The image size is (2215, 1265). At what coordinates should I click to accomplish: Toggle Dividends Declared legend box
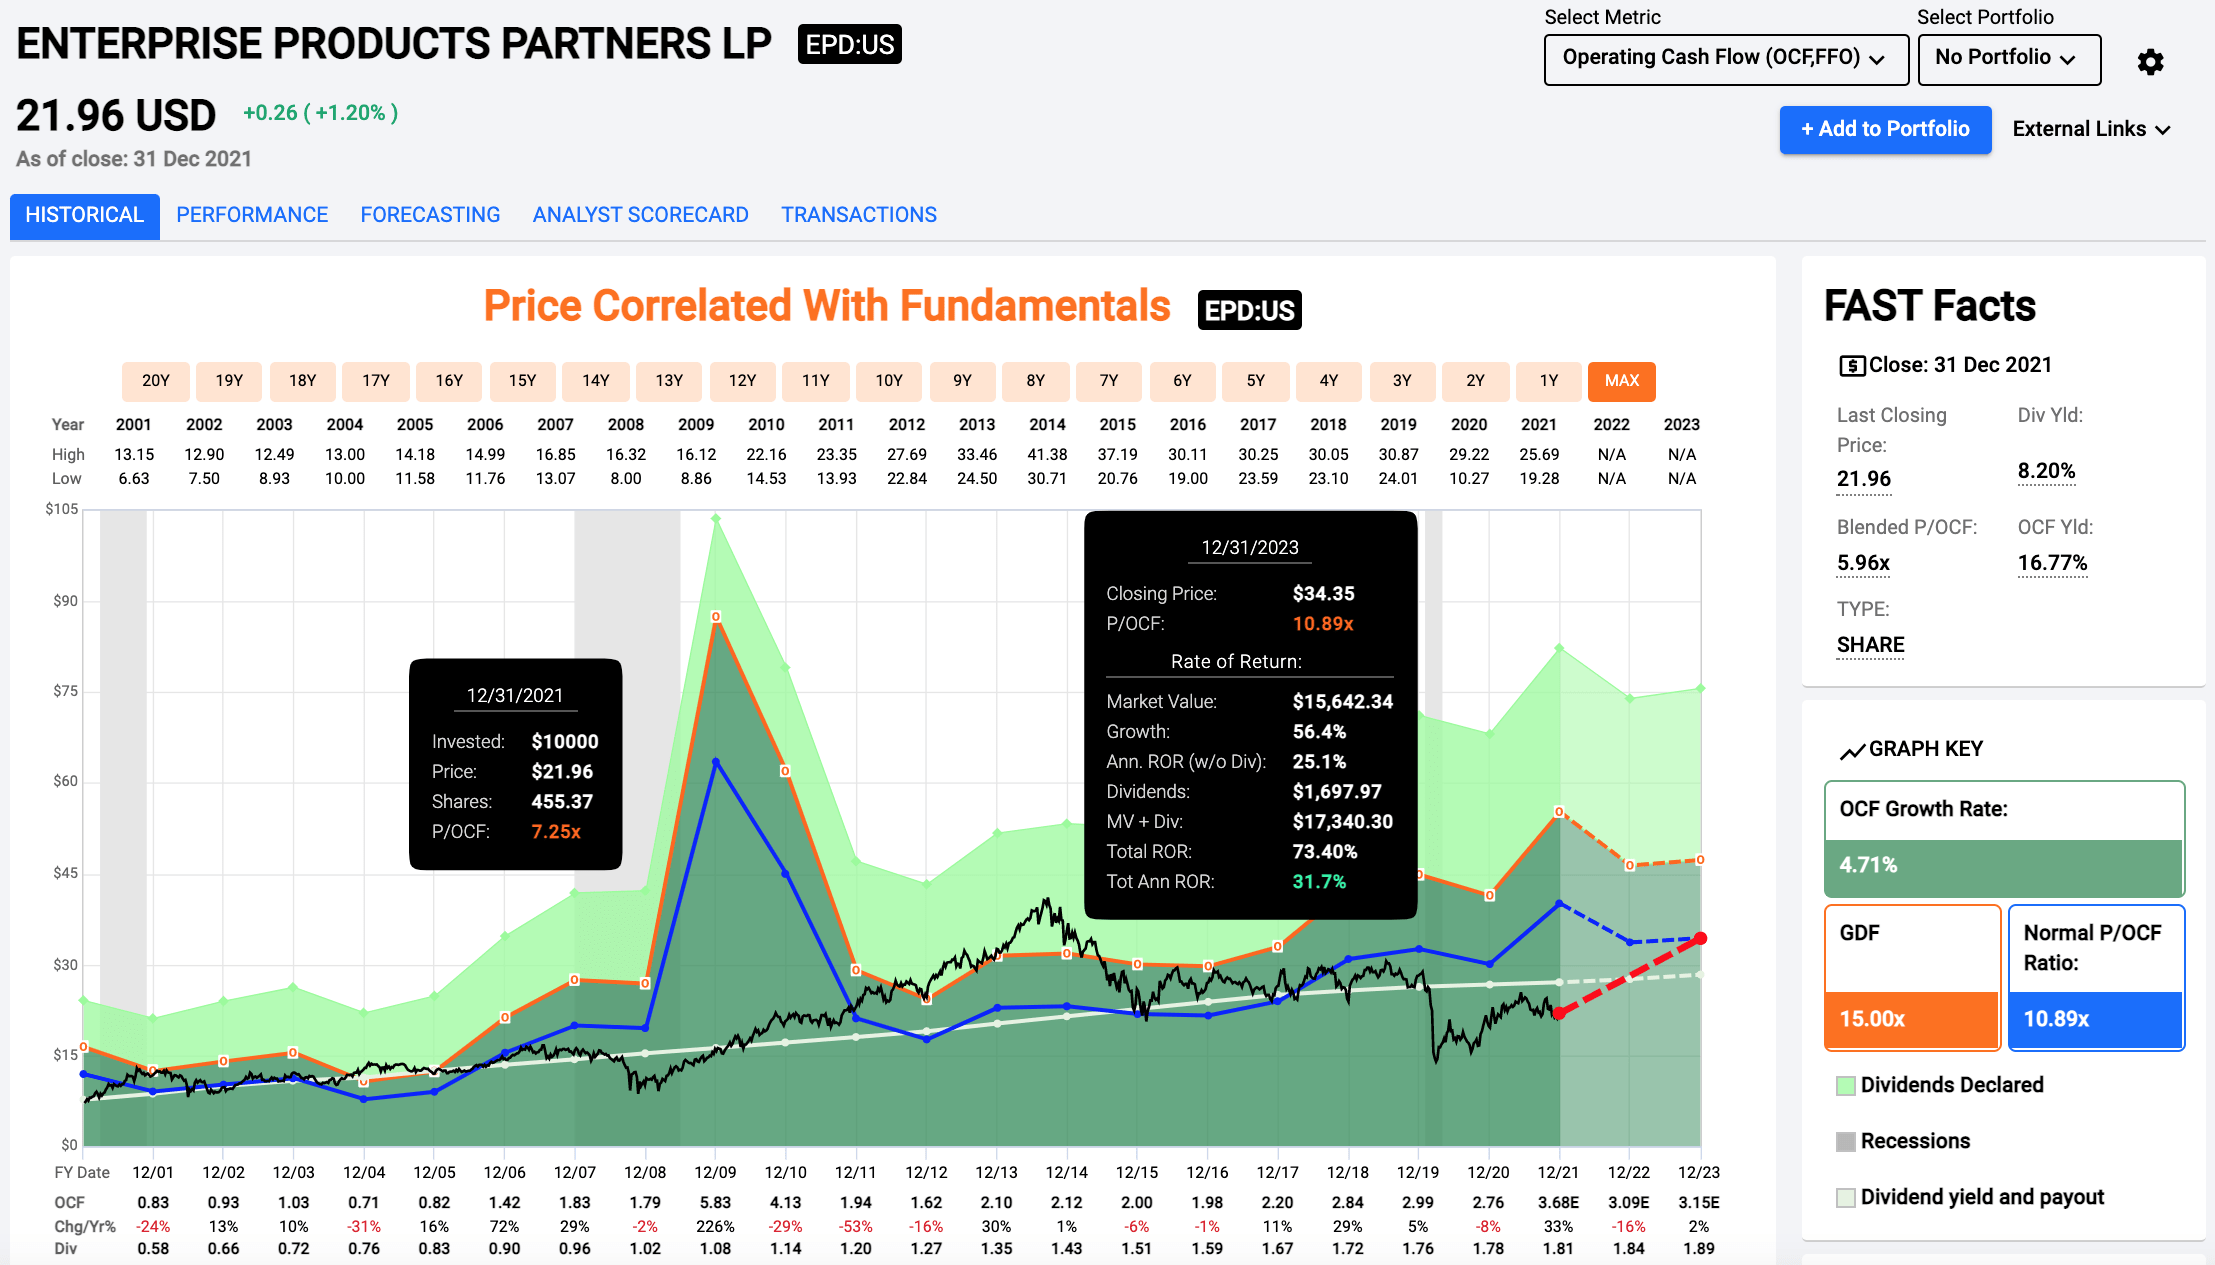[x=1846, y=1086]
